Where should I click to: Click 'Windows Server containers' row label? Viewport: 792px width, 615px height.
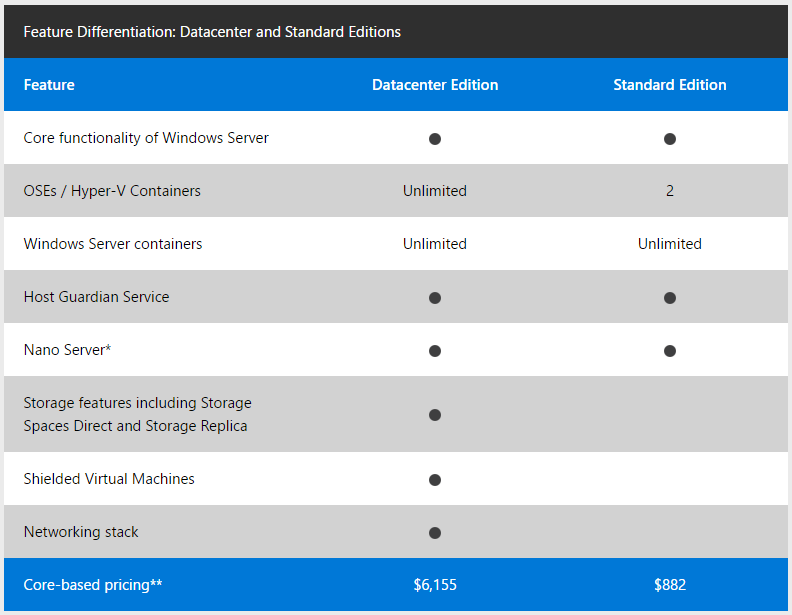(x=113, y=244)
